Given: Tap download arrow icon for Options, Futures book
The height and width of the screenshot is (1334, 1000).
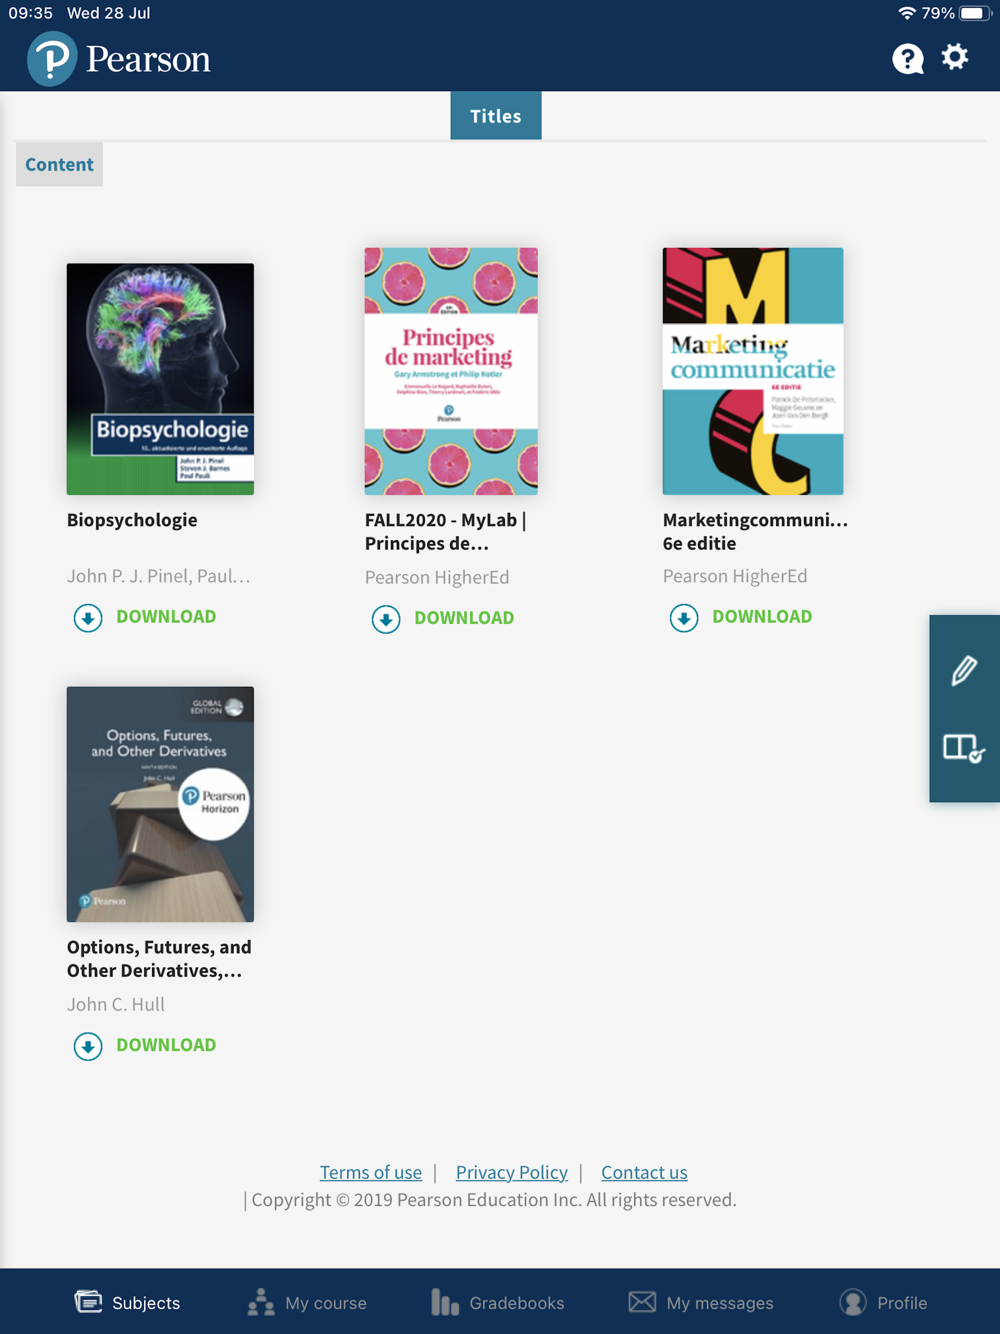Looking at the screenshot, I should (88, 1046).
